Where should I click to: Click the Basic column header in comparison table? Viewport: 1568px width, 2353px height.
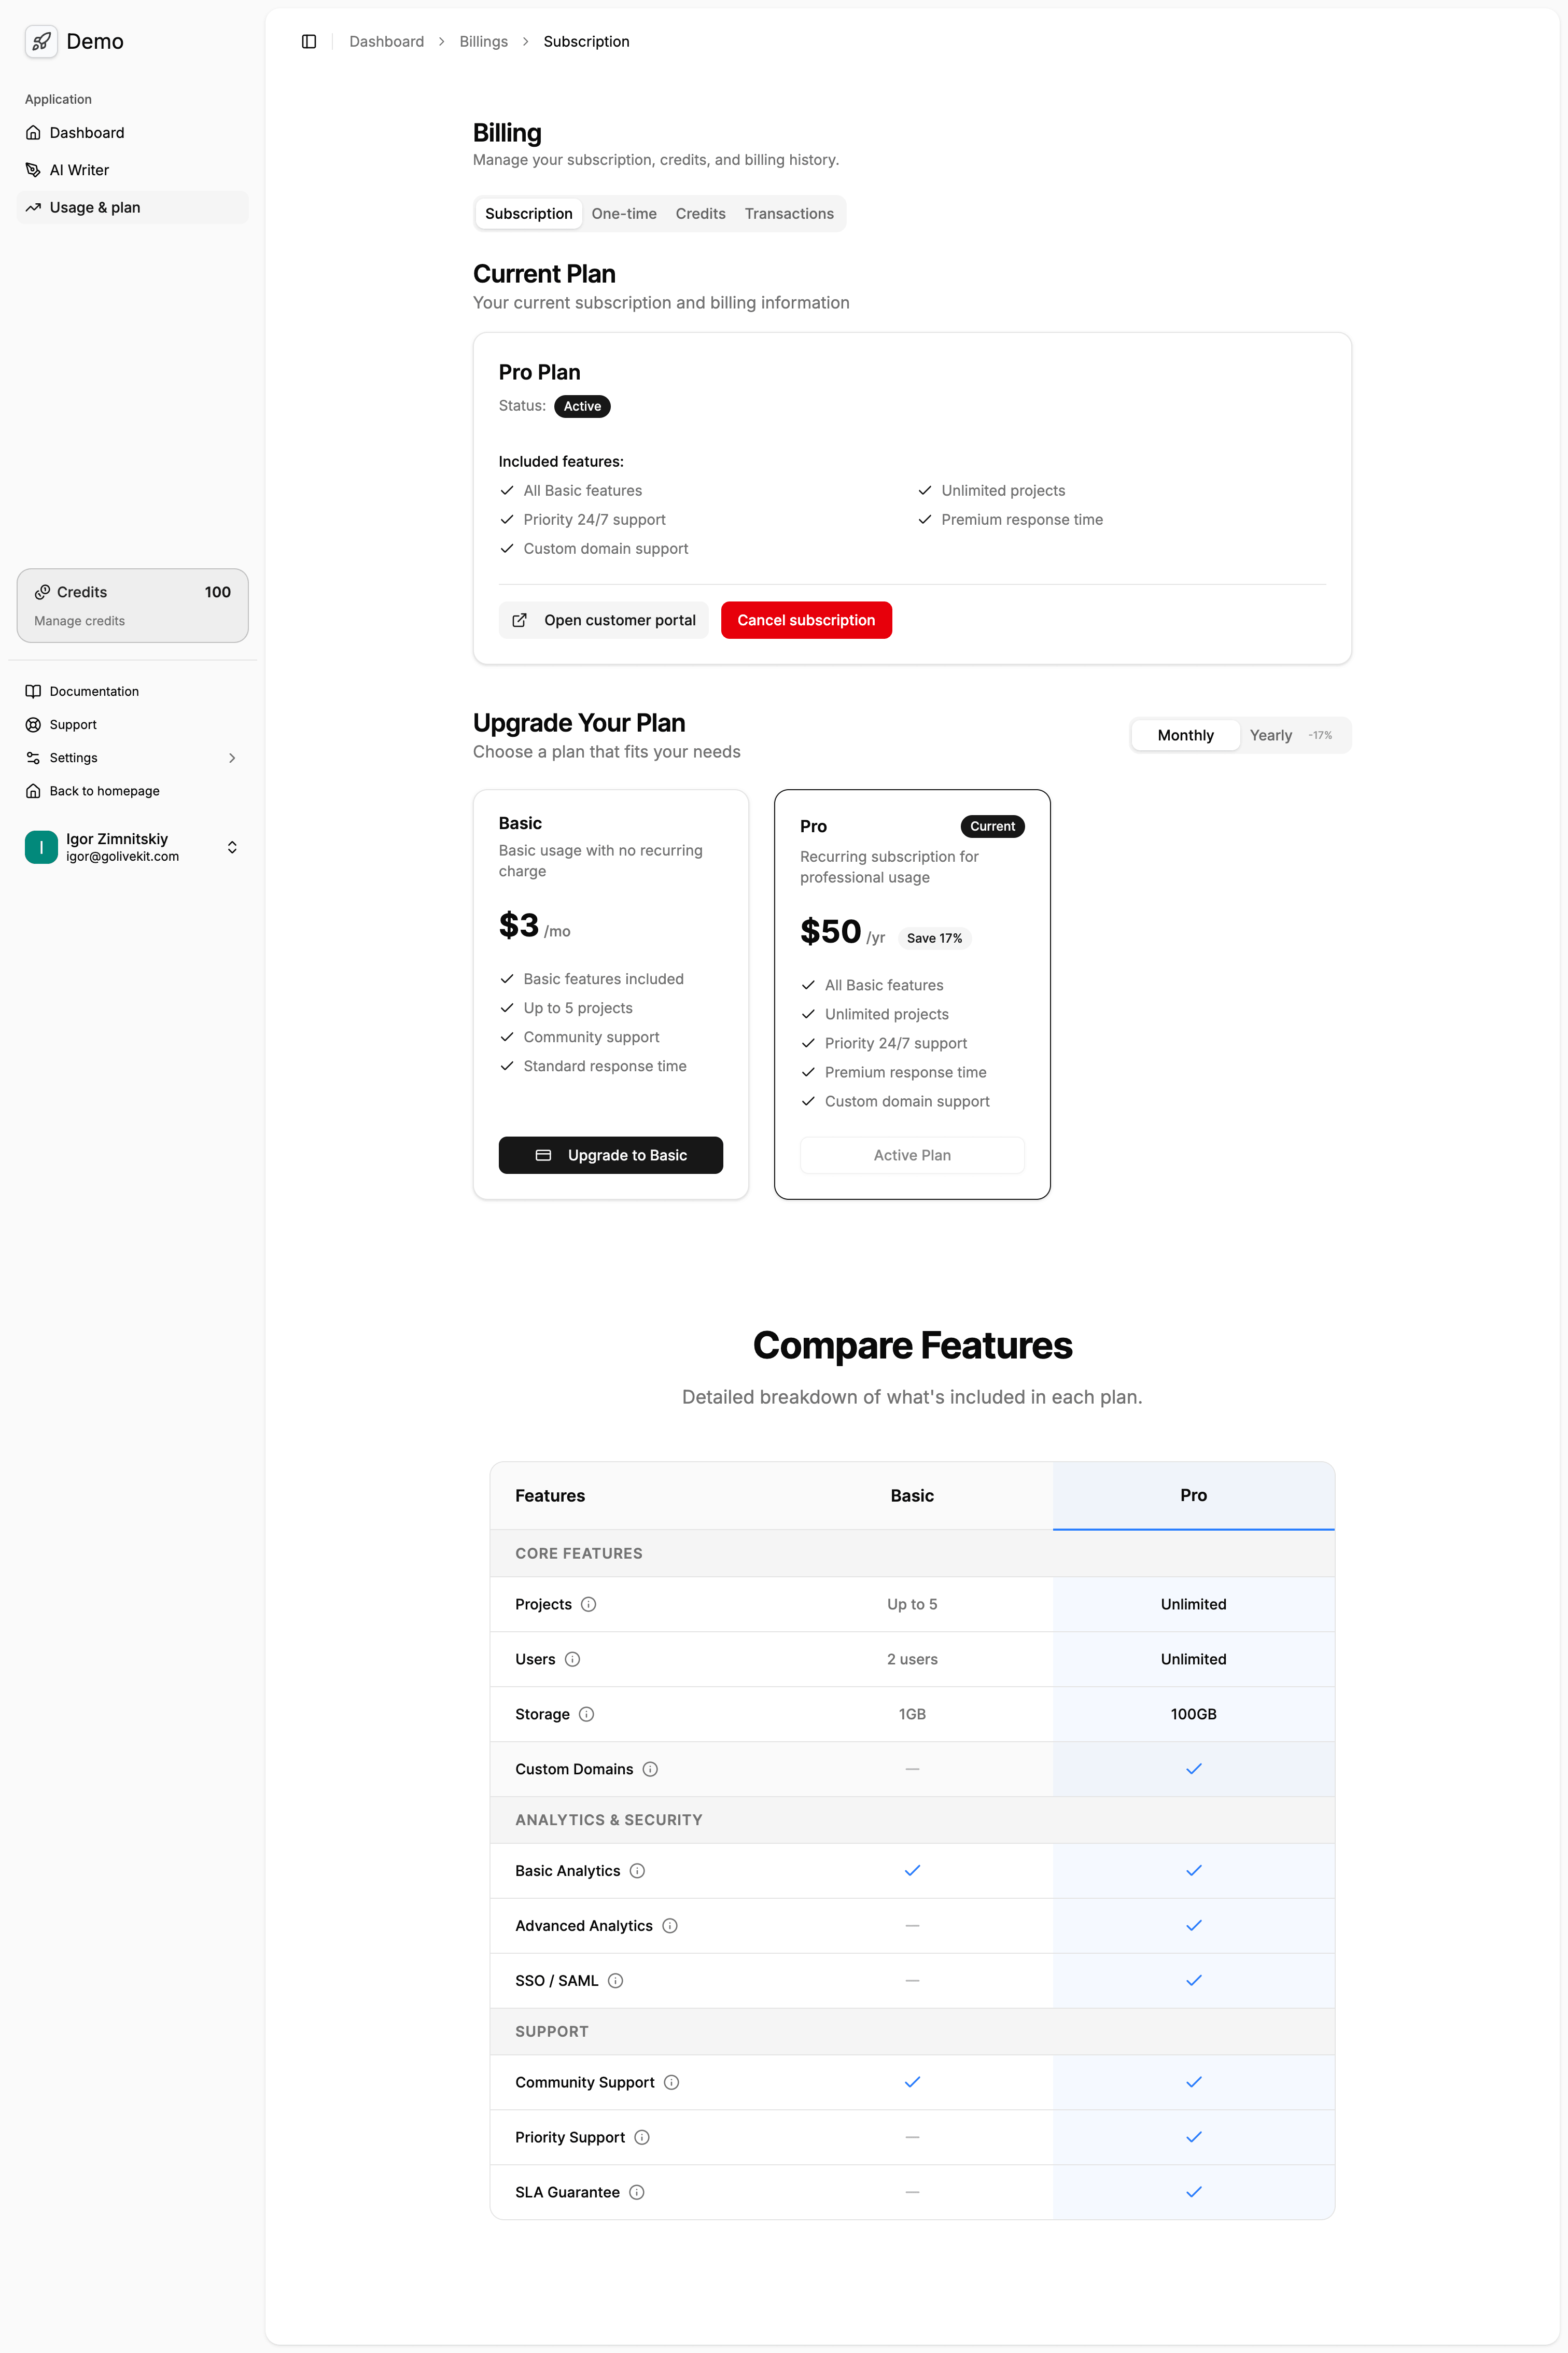[912, 1495]
